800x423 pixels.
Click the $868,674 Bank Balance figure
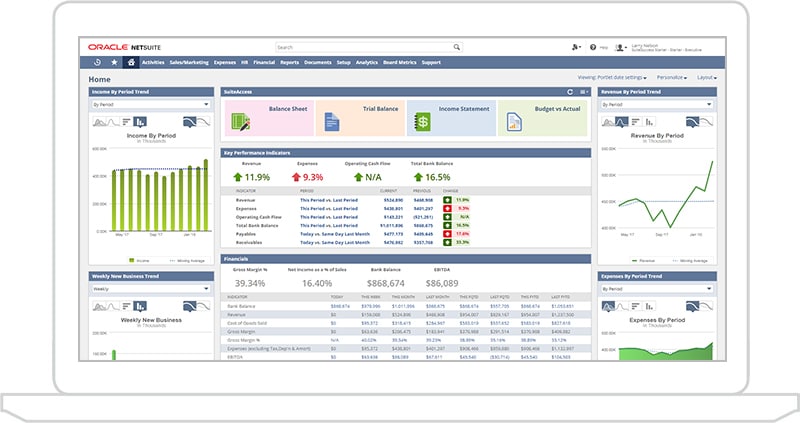(386, 283)
